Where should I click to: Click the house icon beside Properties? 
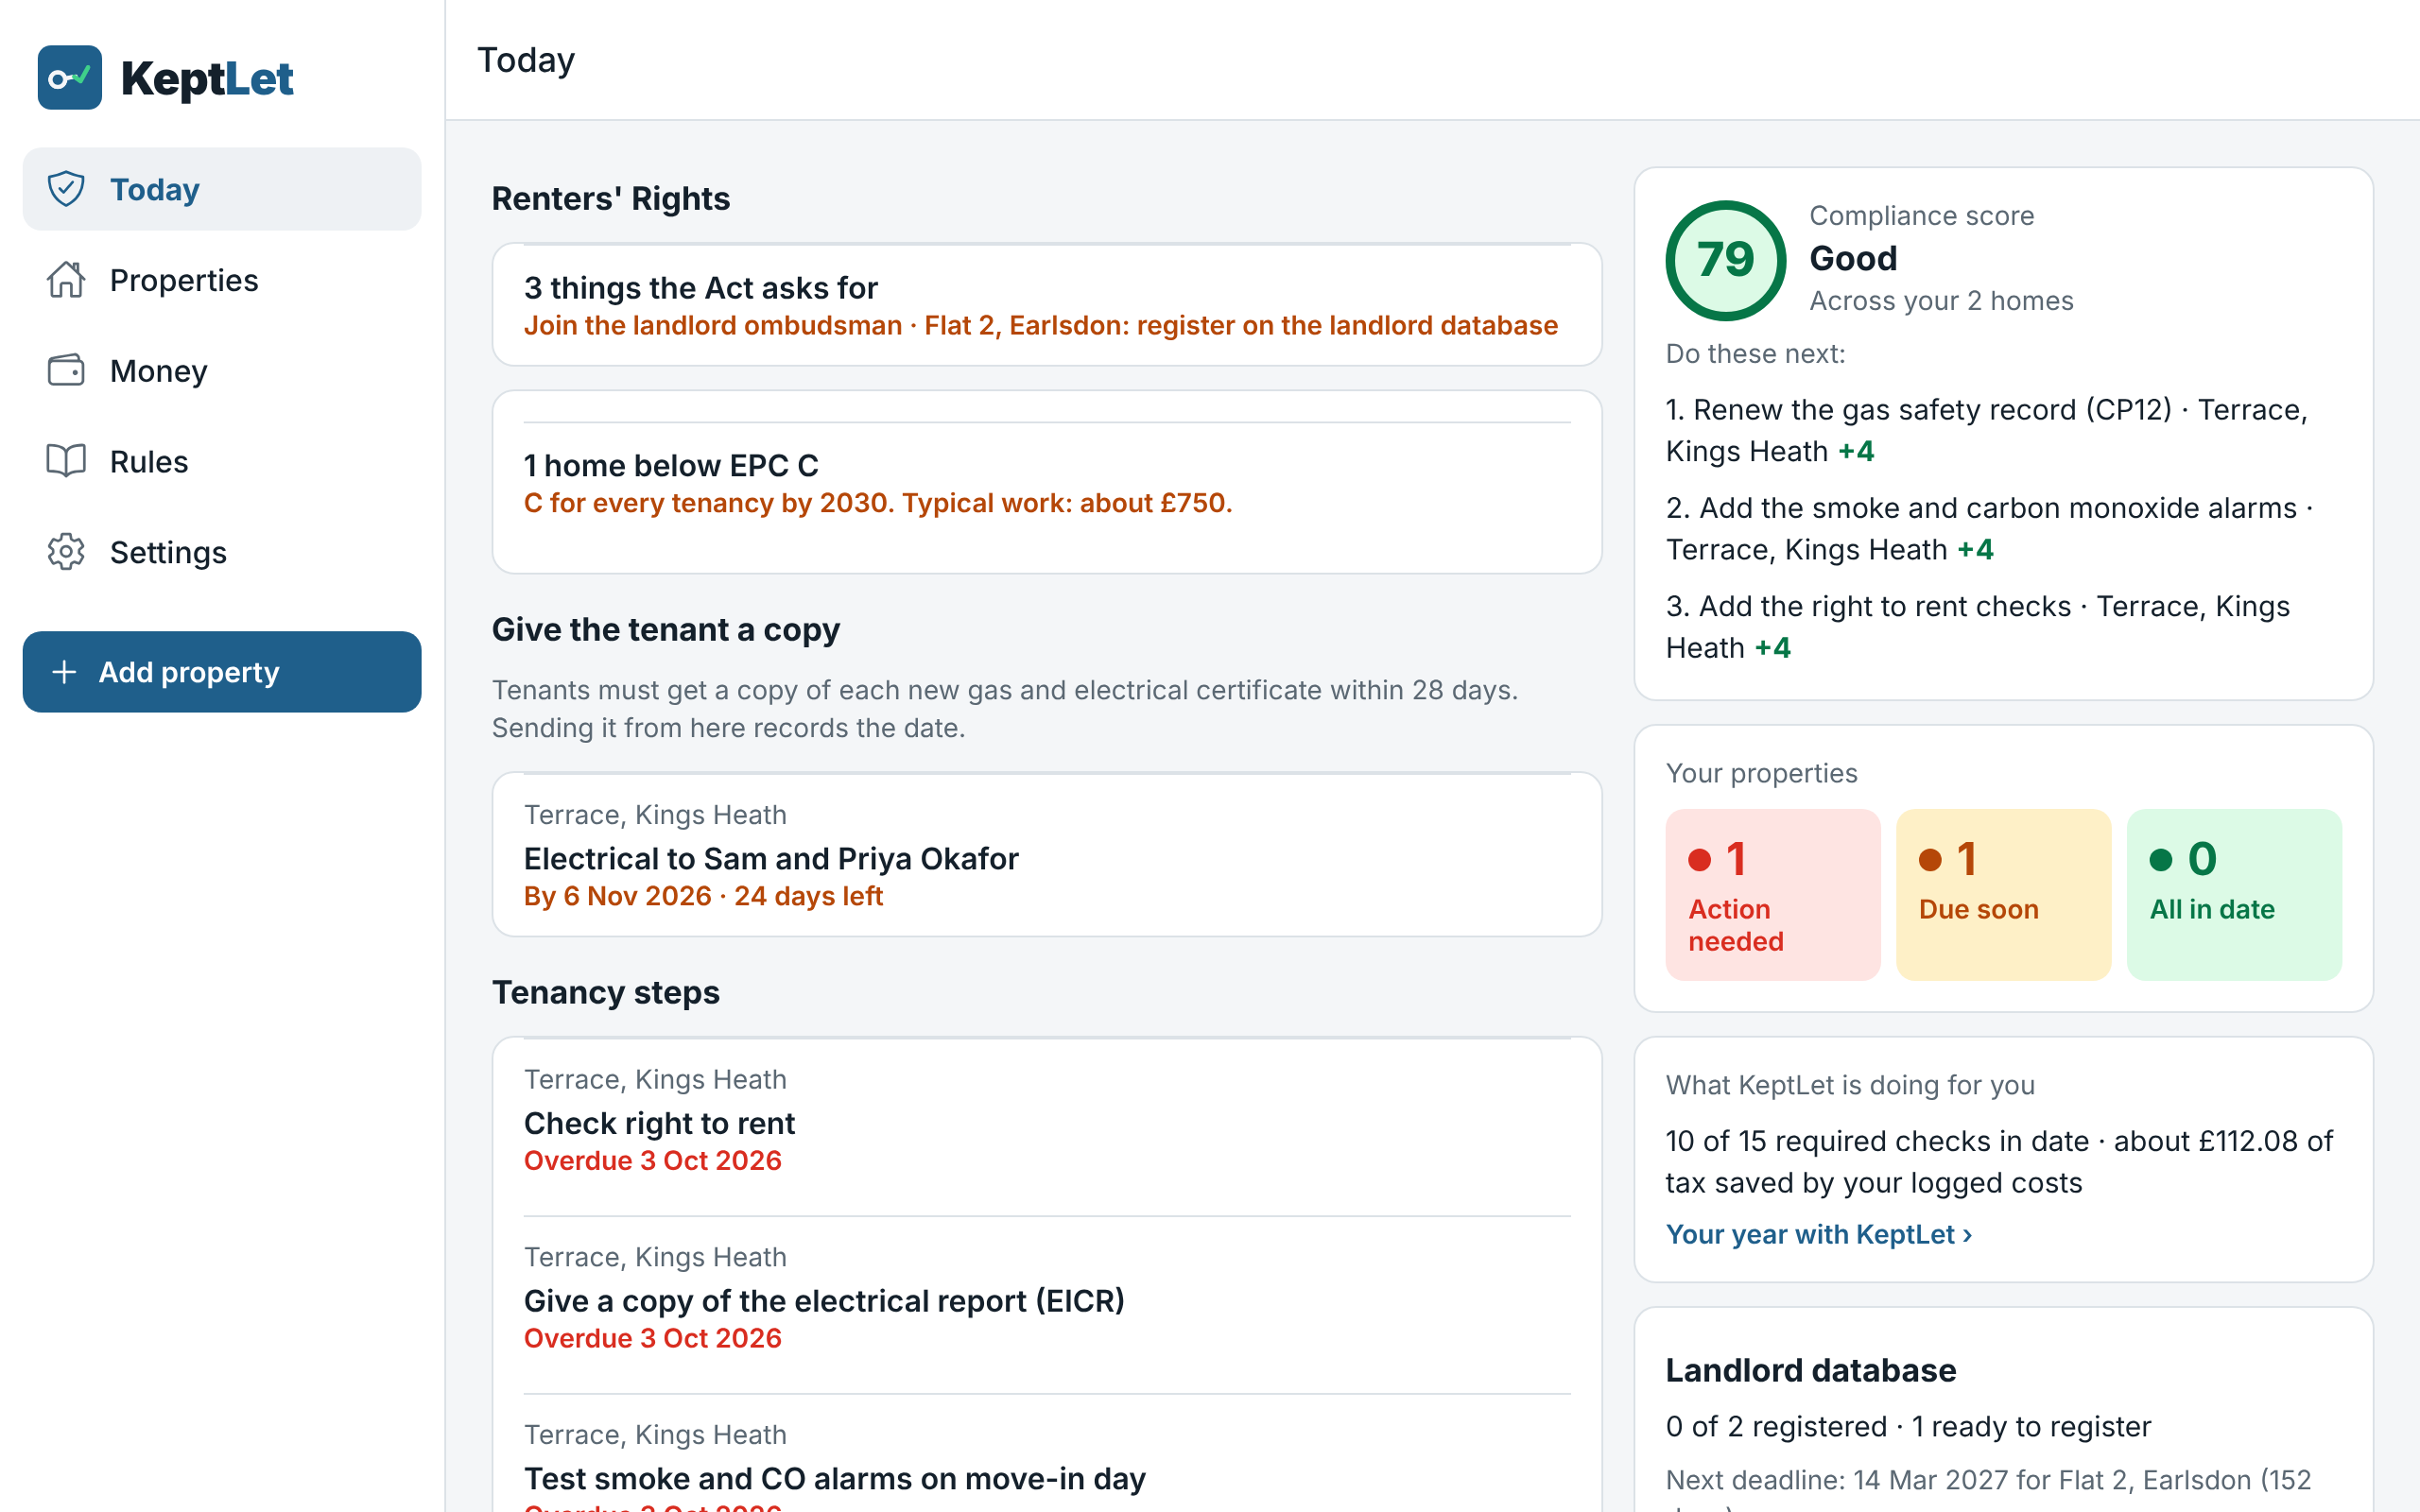coord(66,280)
